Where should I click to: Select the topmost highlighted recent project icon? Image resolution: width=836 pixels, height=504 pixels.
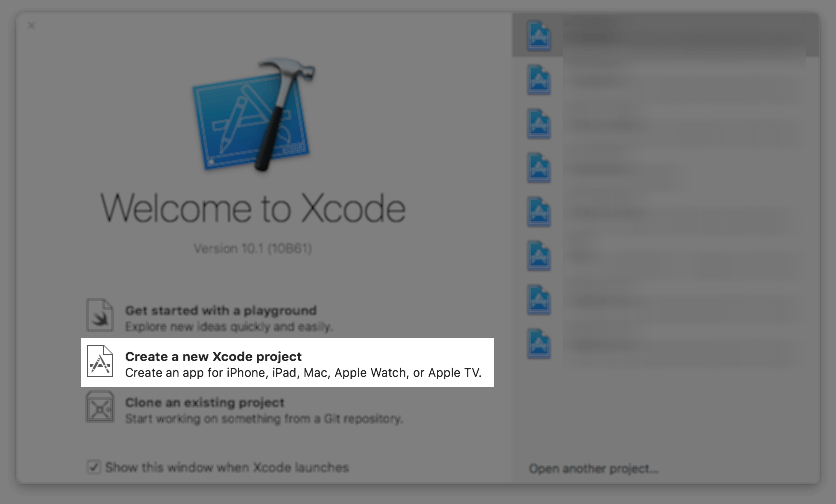[x=540, y=36]
